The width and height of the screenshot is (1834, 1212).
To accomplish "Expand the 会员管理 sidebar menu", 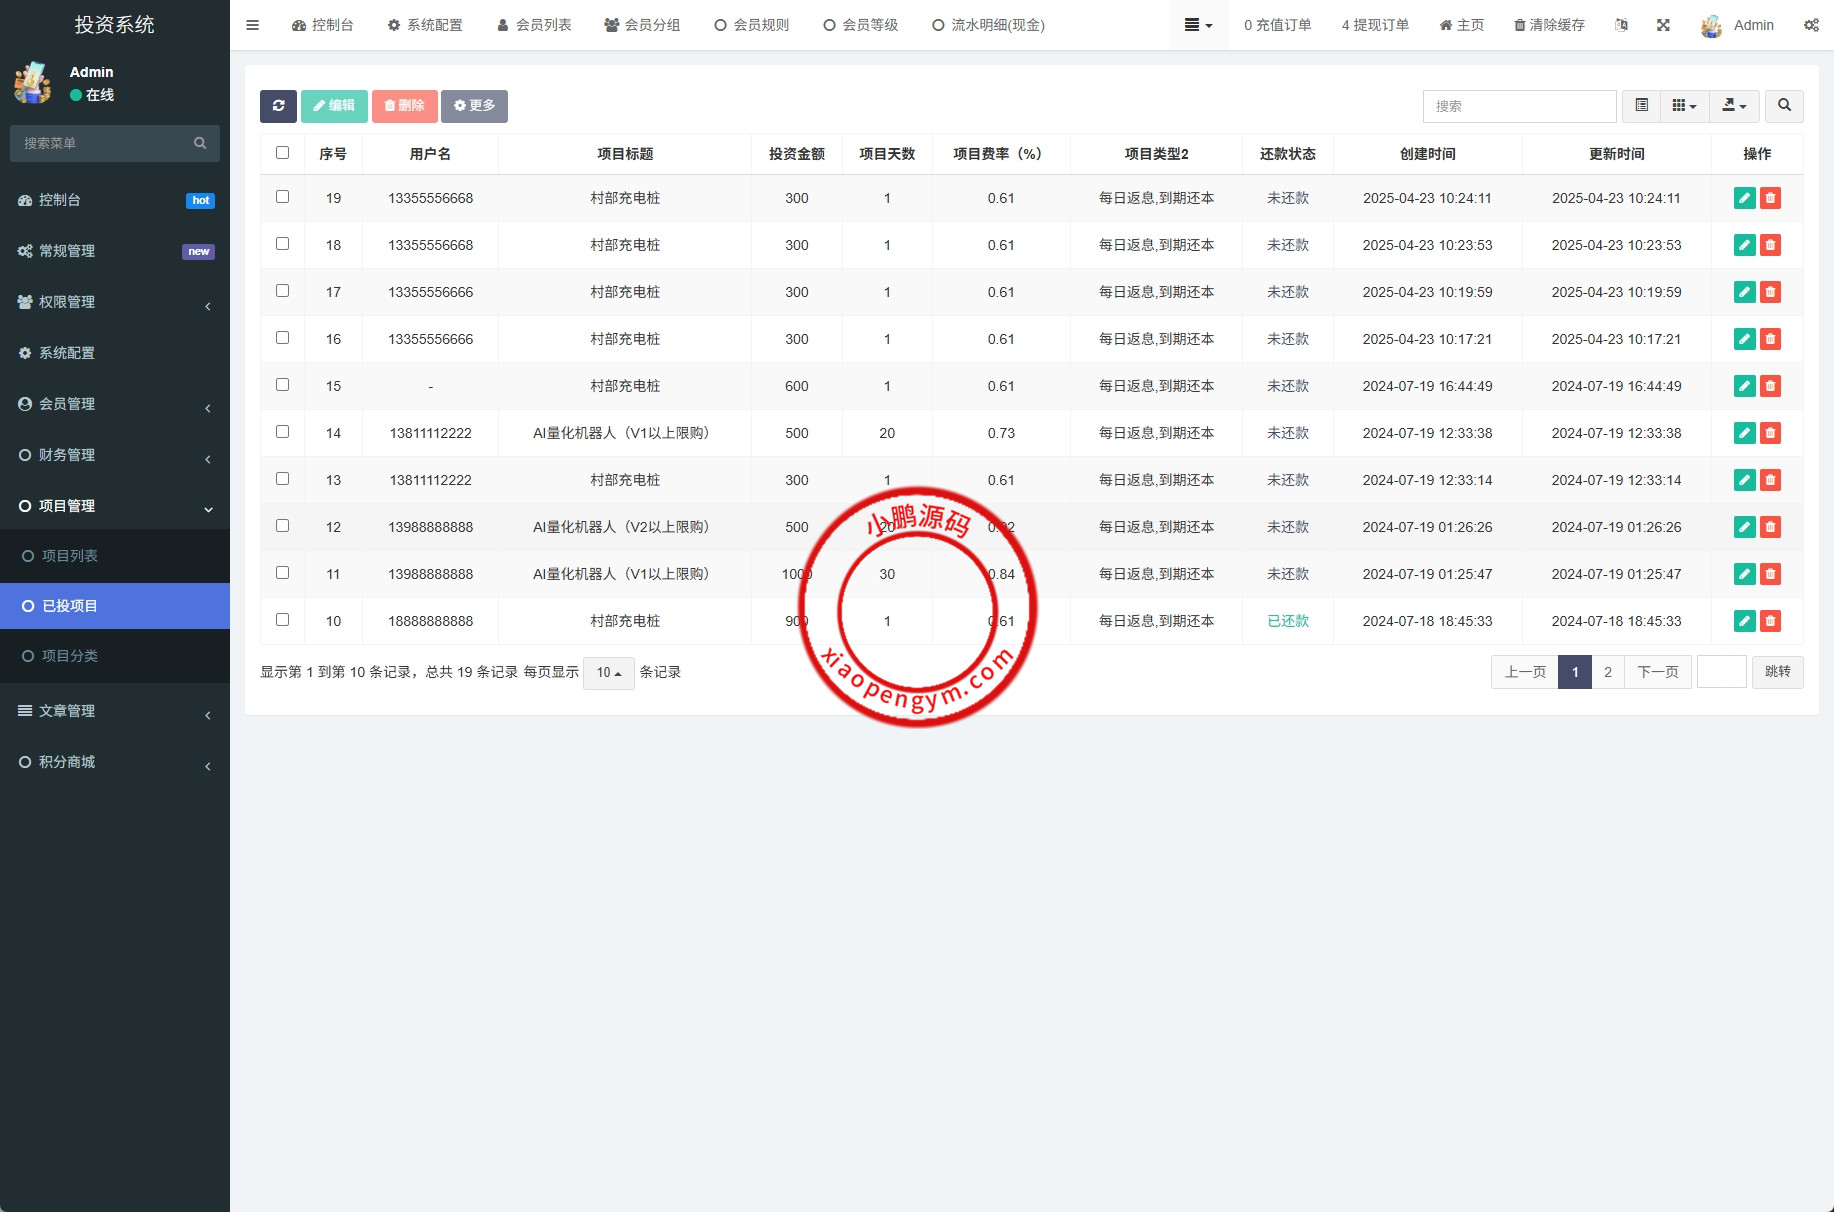I will pos(115,404).
